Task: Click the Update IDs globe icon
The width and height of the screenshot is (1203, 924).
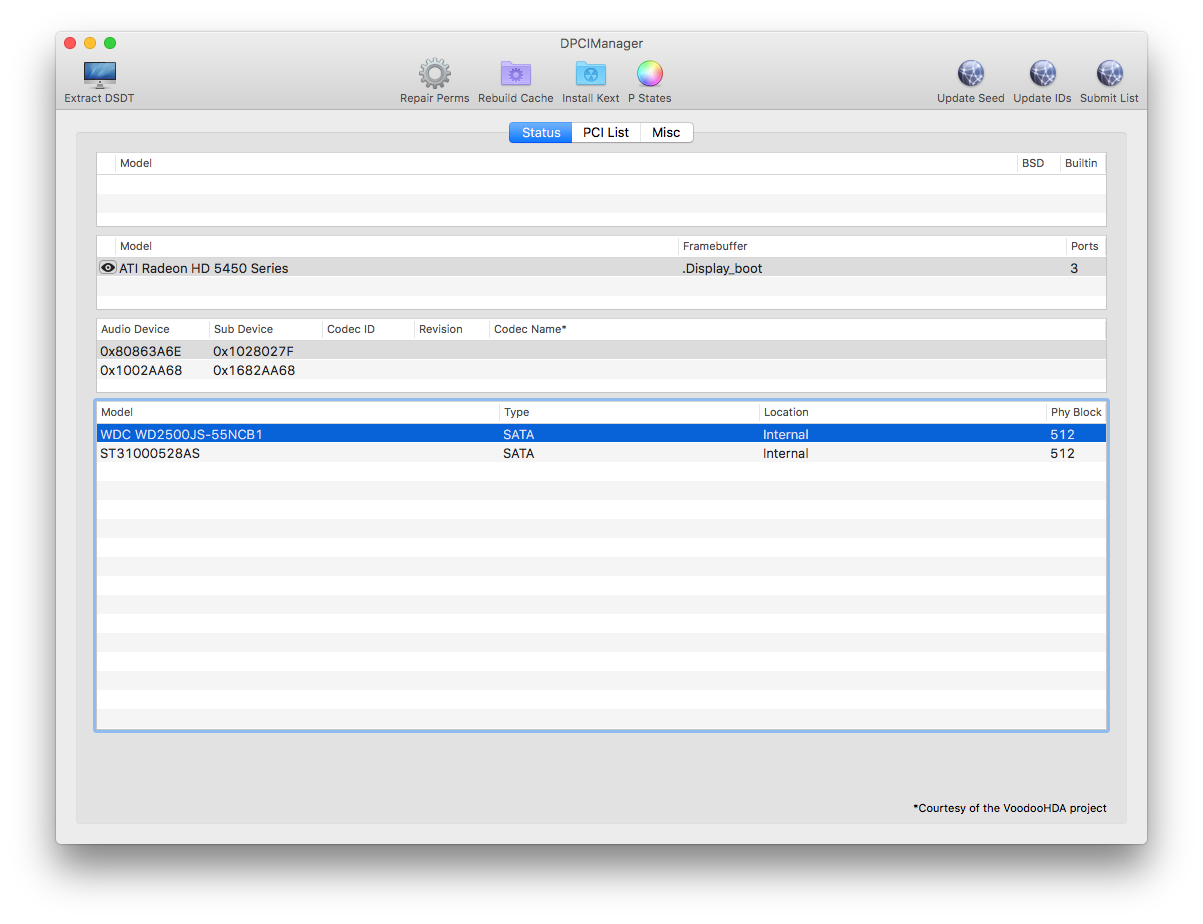Action: [x=1042, y=75]
